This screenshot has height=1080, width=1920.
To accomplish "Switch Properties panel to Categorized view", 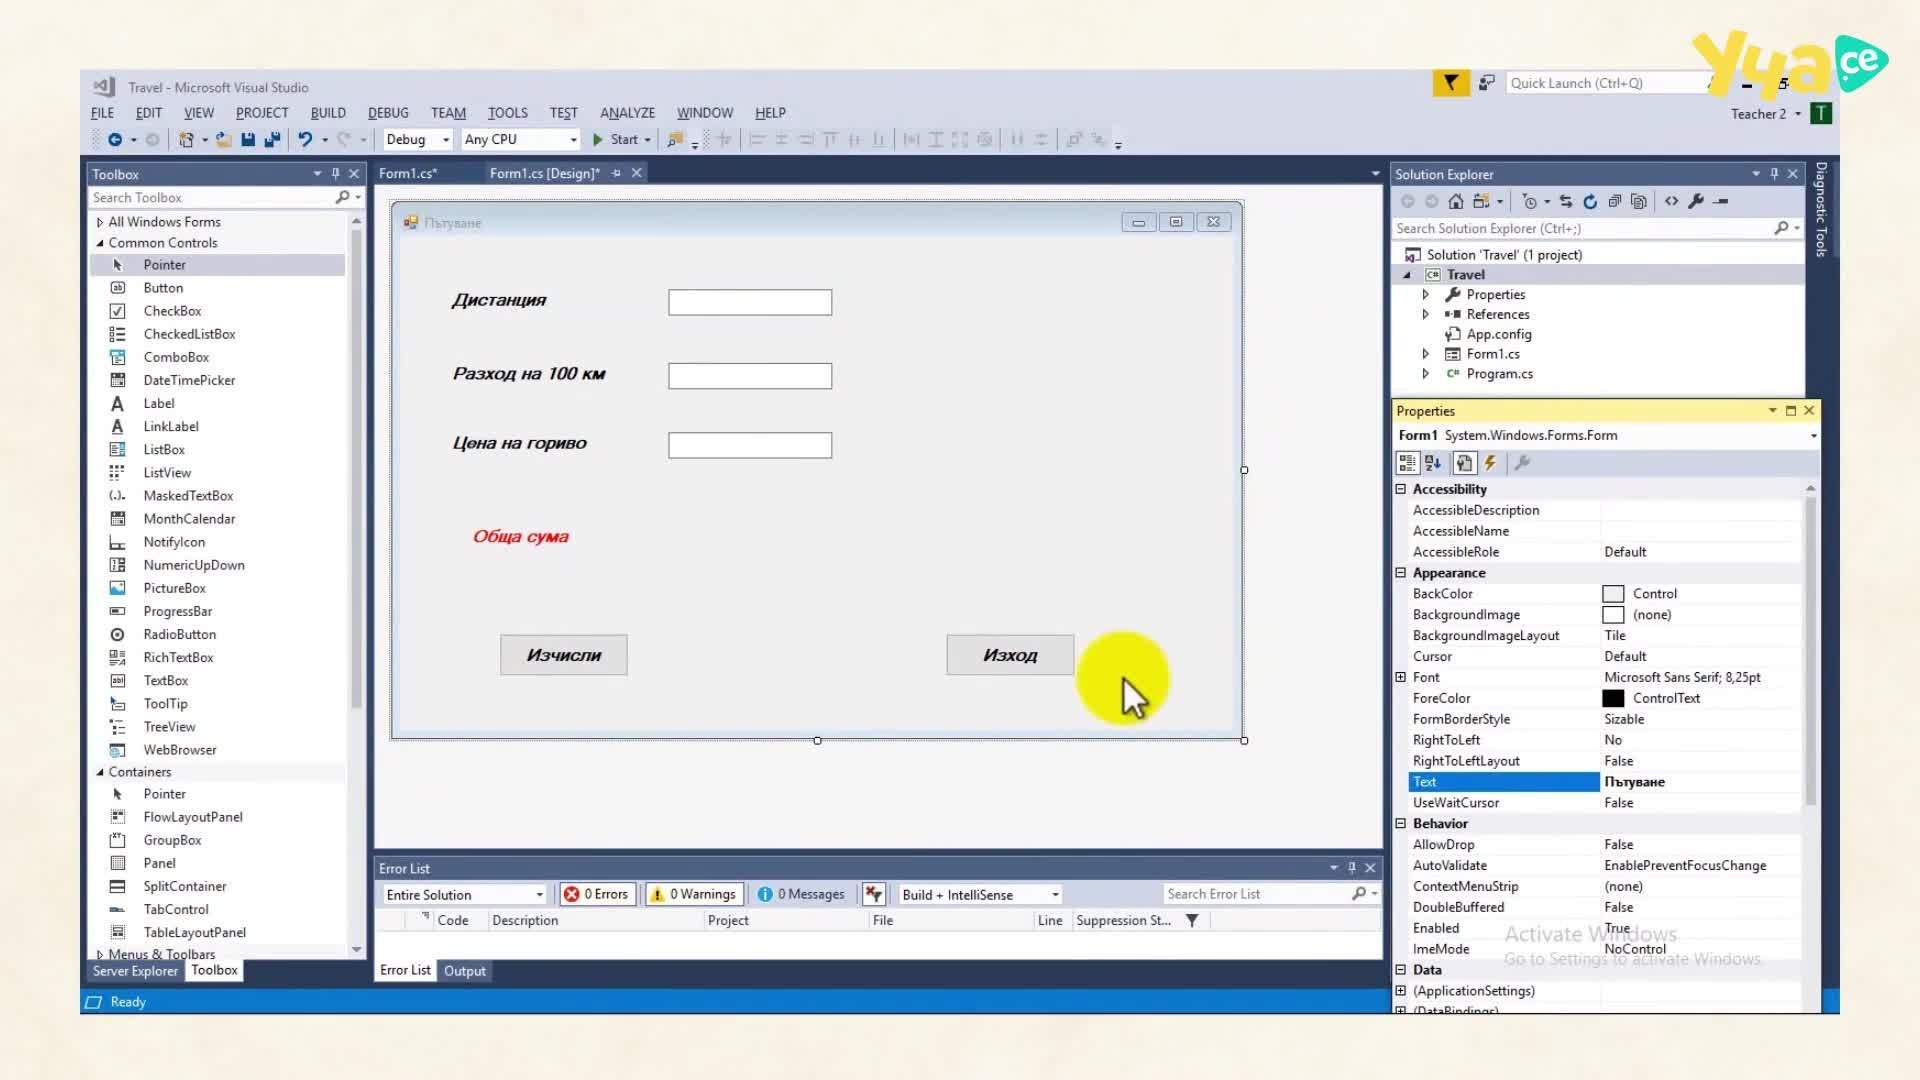I will 1407,463.
